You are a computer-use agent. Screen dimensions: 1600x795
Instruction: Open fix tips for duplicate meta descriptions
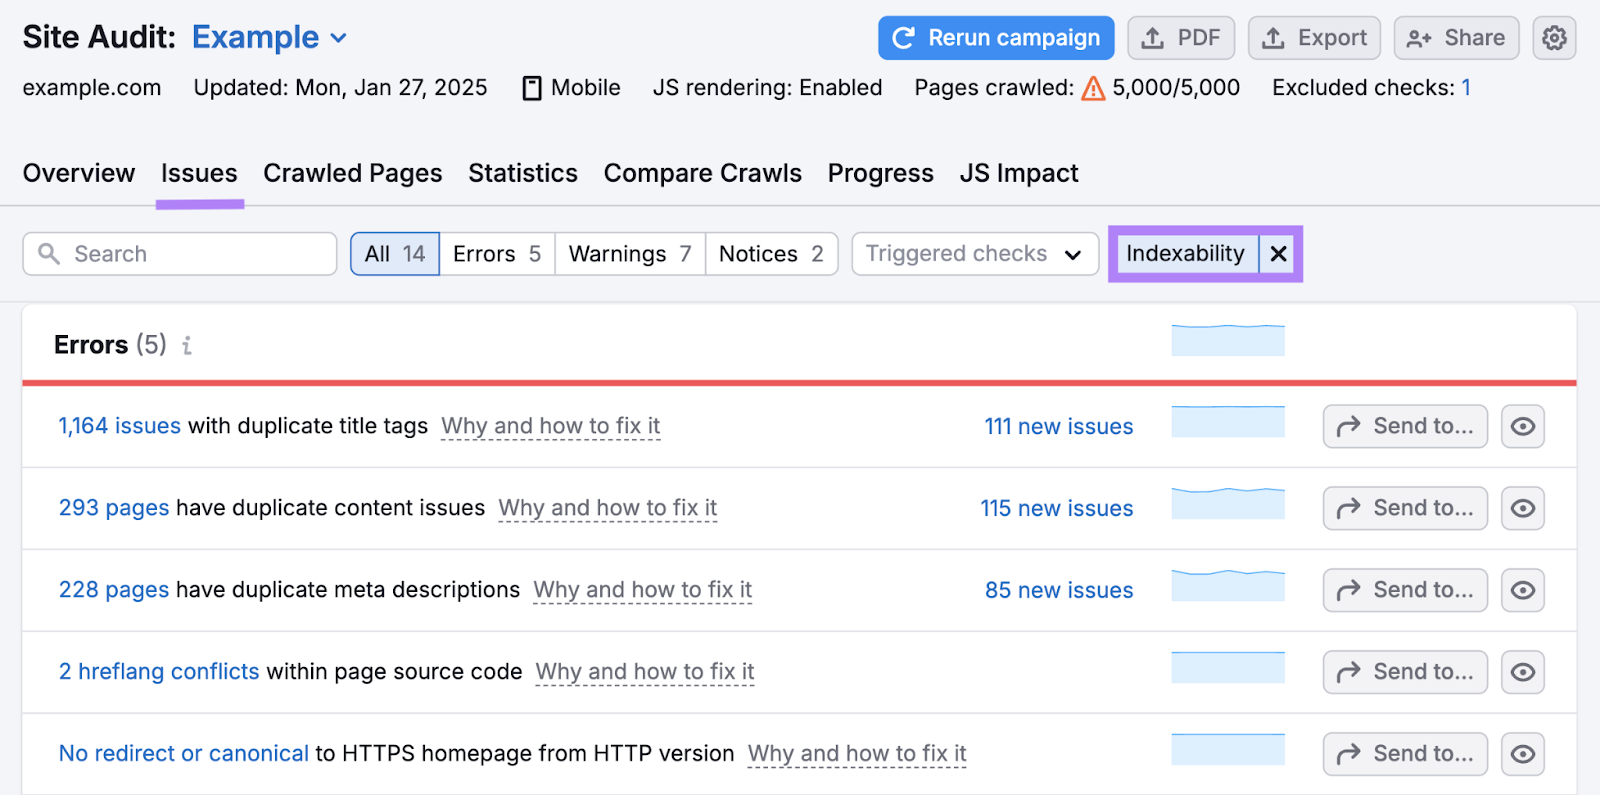[x=643, y=591]
